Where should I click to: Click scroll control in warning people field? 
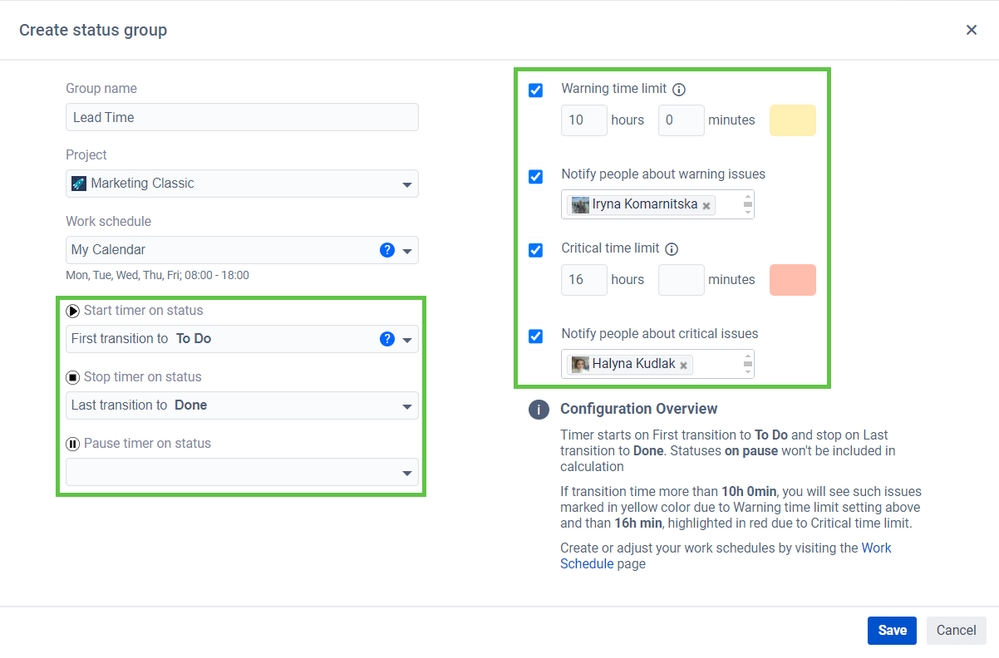(x=748, y=204)
